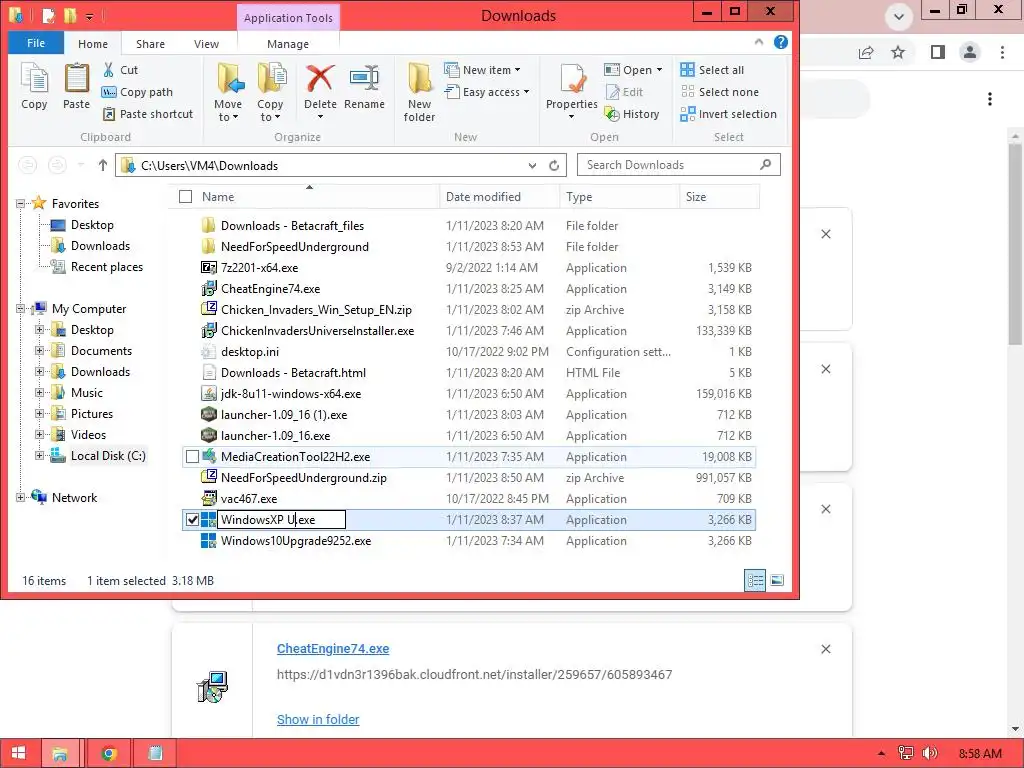Untick the checkbox for the WindowsXP file

[192, 520]
